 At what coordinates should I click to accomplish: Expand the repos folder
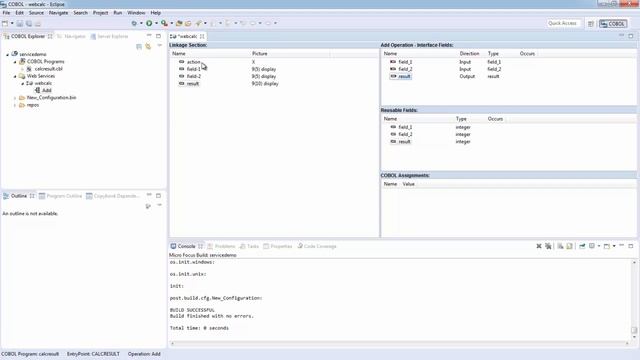coord(15,105)
